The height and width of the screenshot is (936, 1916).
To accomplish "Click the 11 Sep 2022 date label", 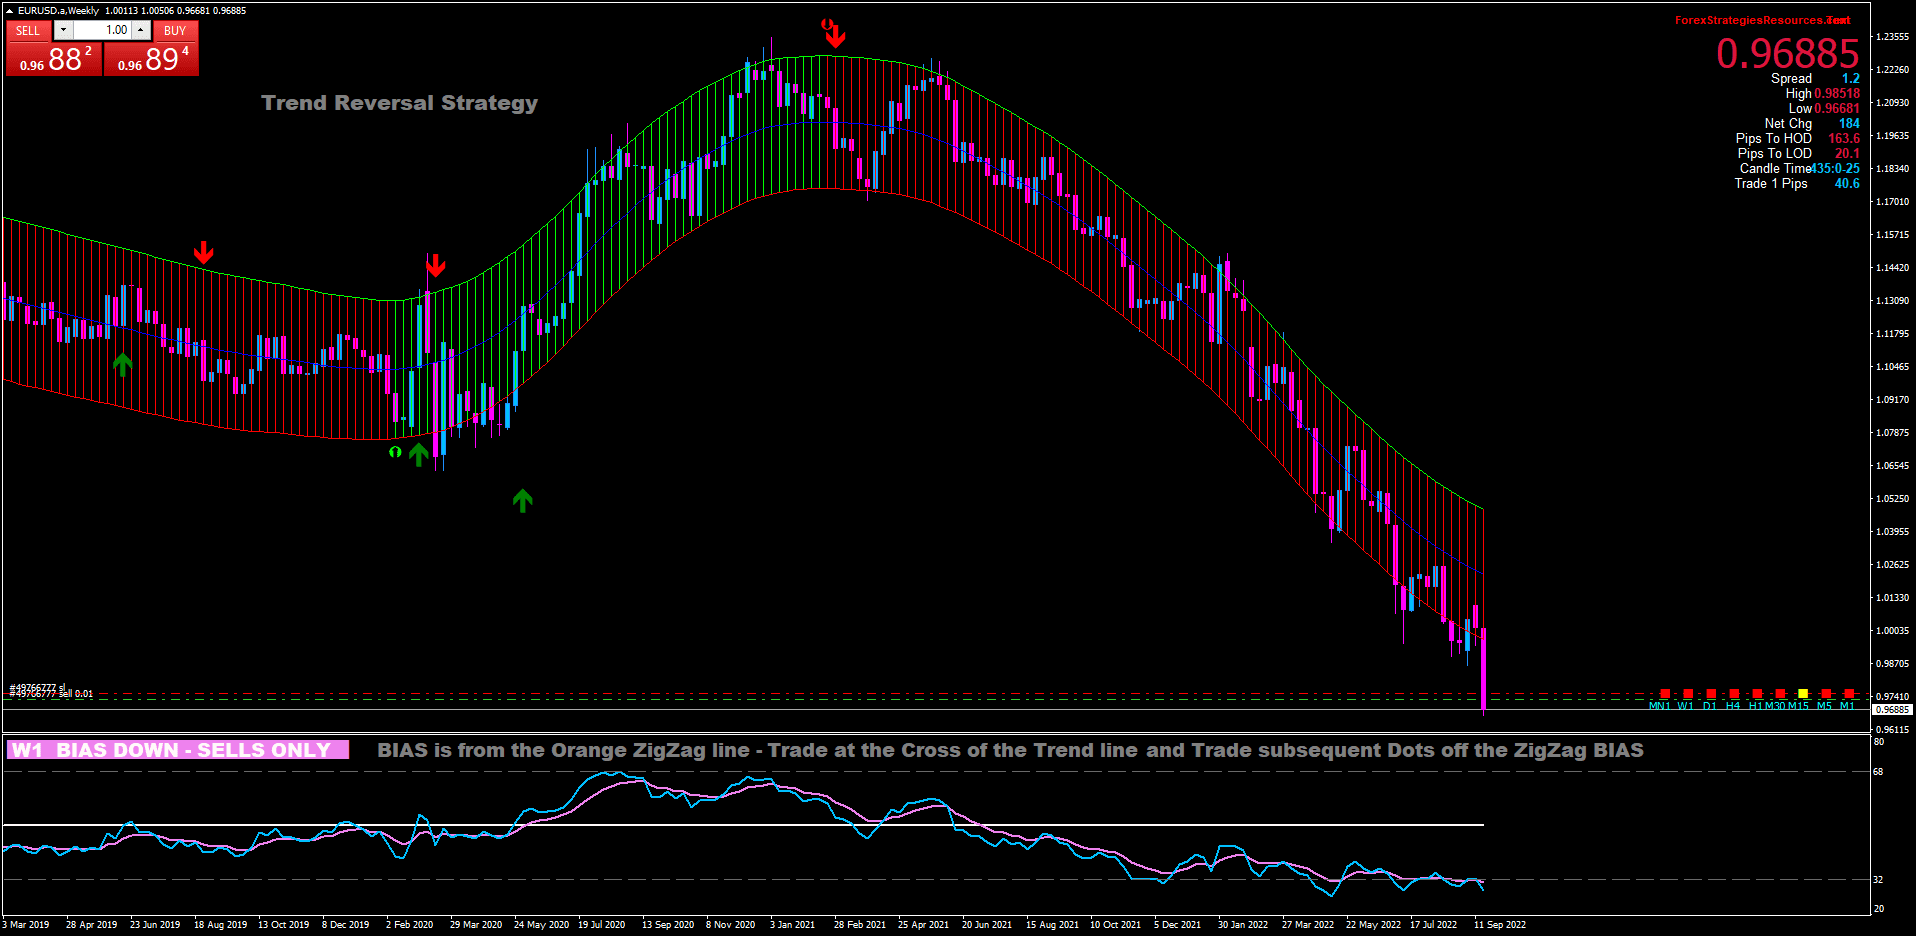I will pyautogui.click(x=1499, y=924).
